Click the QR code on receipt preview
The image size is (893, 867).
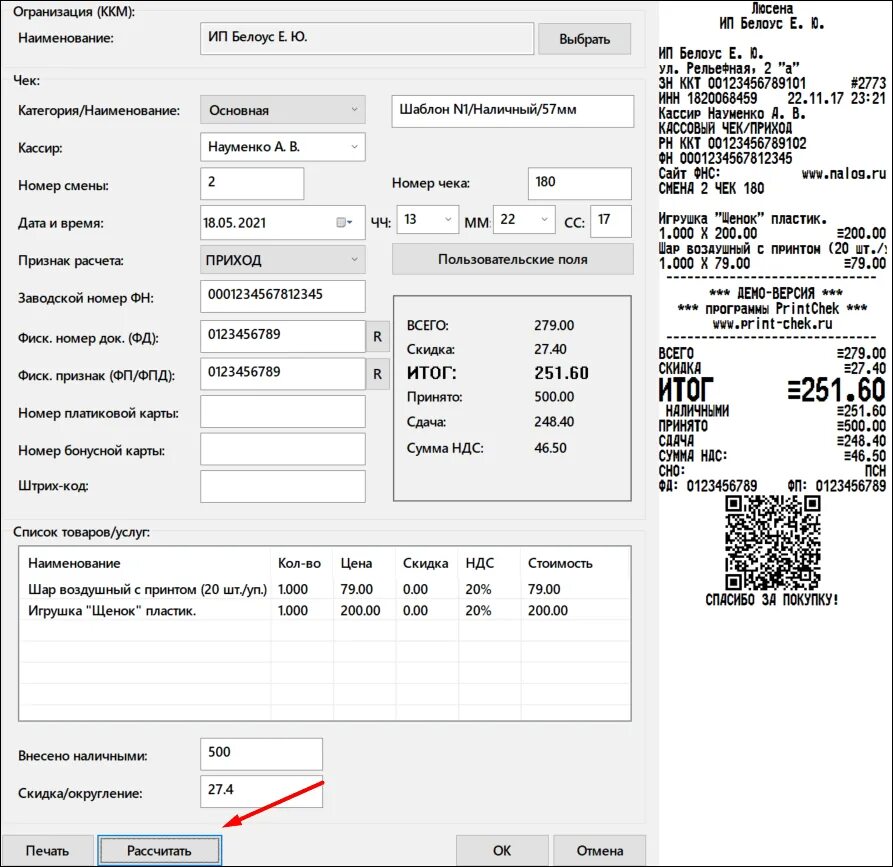773,542
